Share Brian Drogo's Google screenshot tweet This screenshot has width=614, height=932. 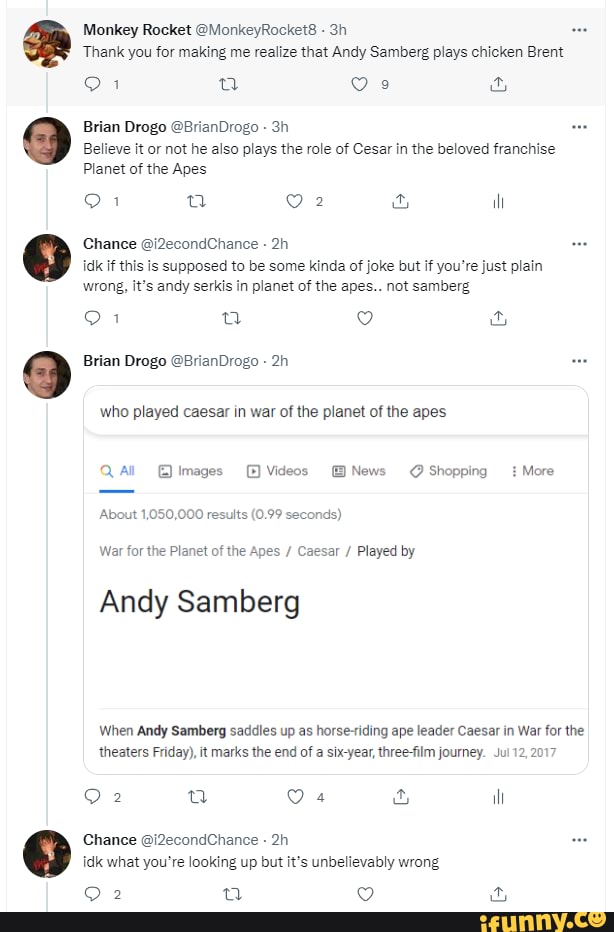401,797
